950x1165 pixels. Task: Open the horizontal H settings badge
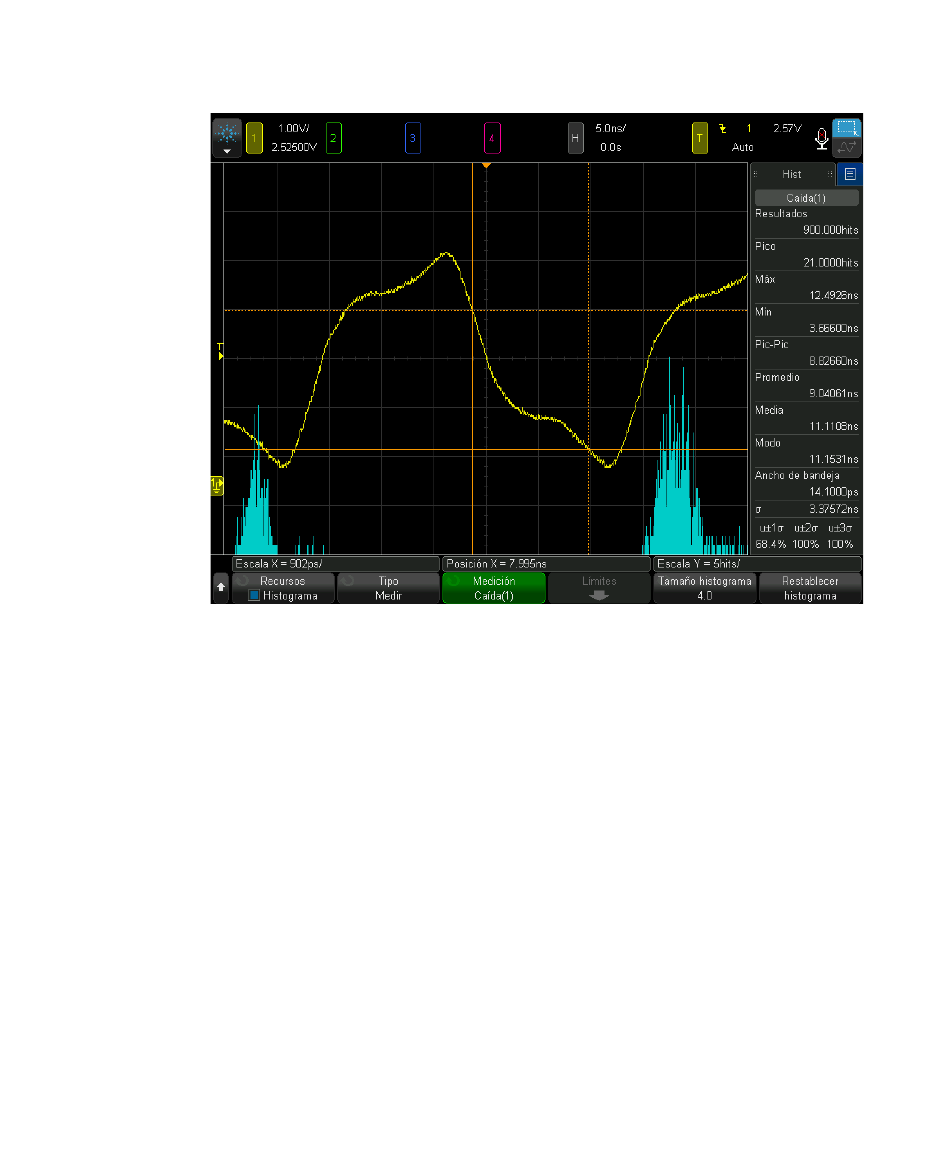tap(575, 138)
